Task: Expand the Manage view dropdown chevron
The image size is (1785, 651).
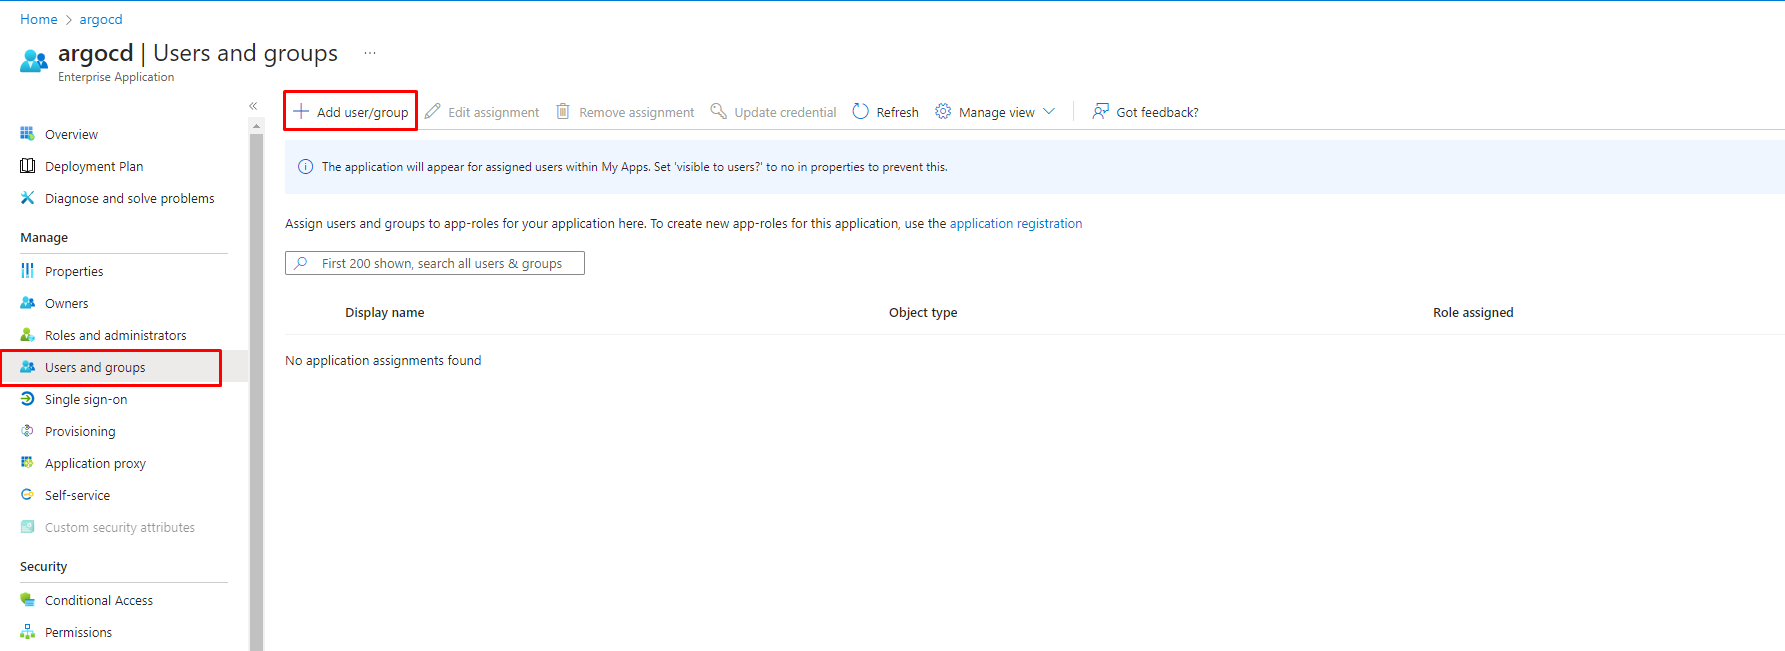Action: 1049,111
